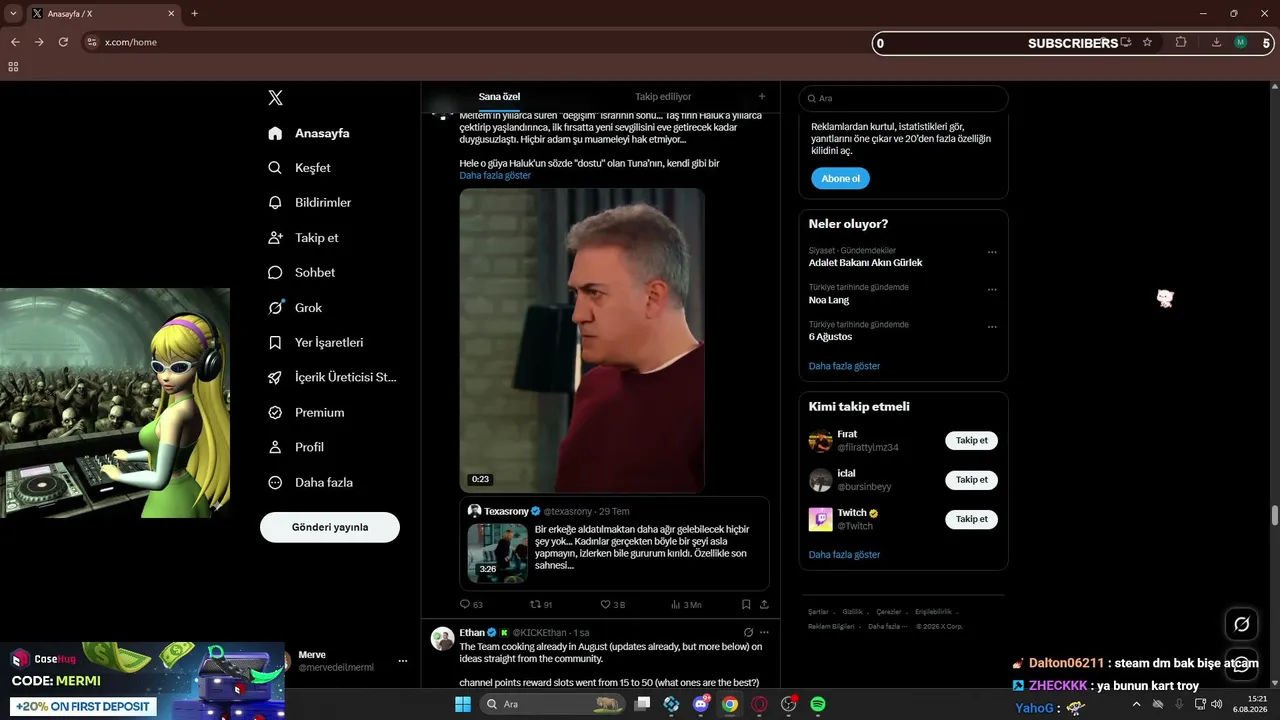Open options for 6 Ağustos trend

click(x=992, y=326)
